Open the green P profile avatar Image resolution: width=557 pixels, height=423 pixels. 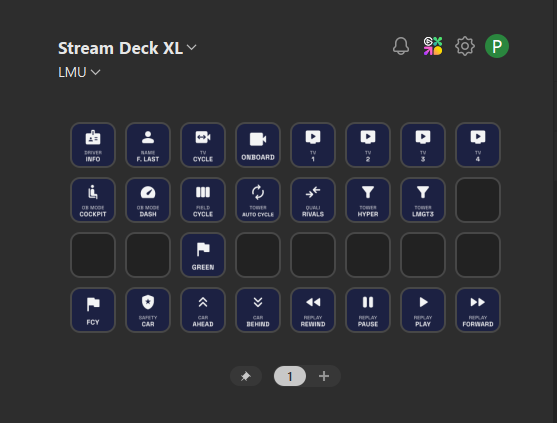[x=497, y=46]
